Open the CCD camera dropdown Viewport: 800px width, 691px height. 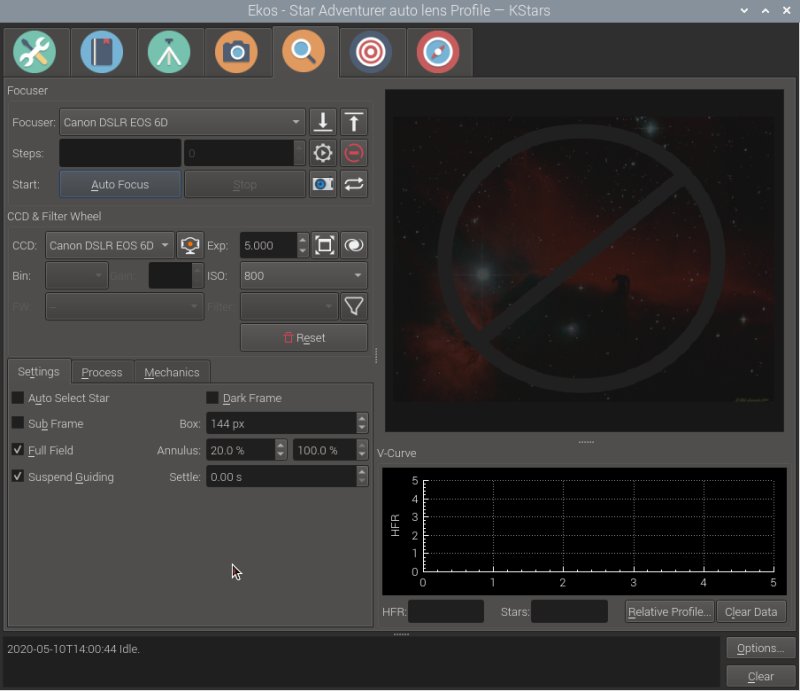click(110, 245)
